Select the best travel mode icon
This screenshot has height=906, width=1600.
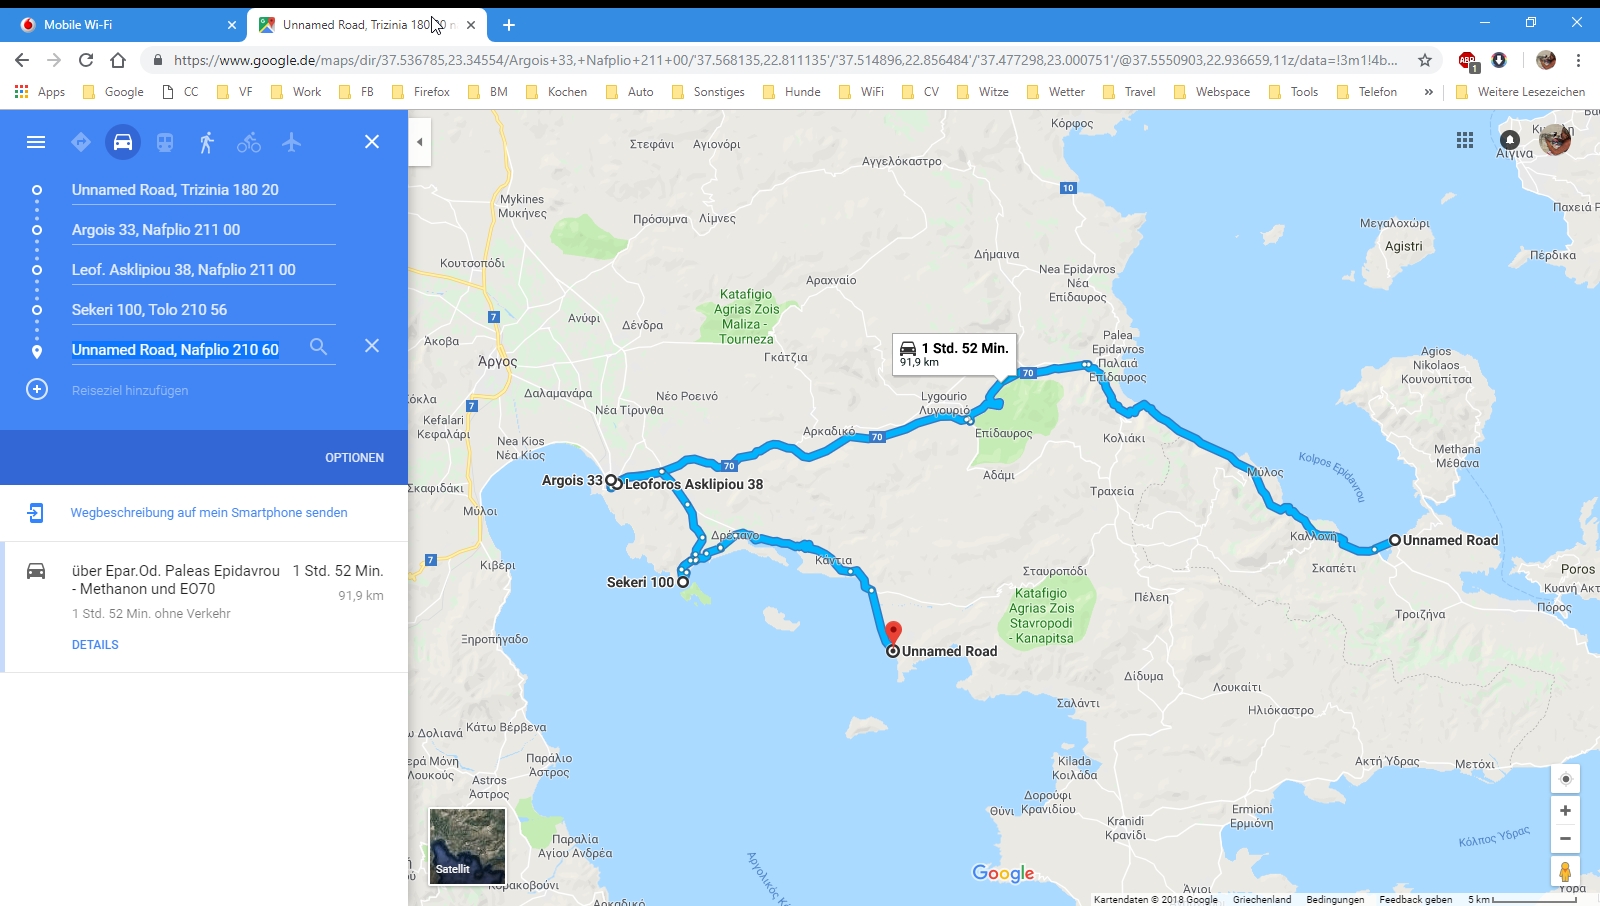tap(81, 142)
